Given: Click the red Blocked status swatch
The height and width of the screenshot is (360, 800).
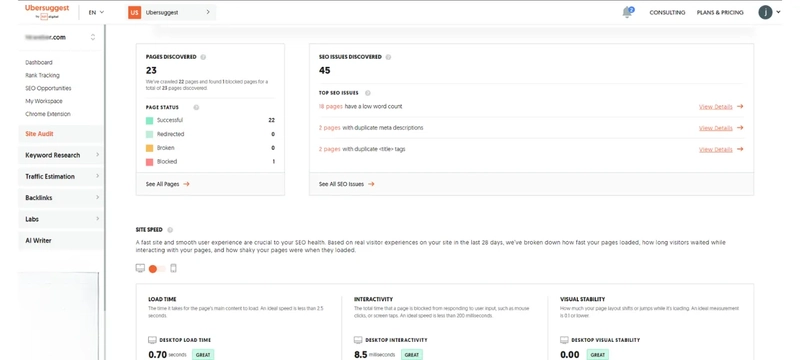Looking at the screenshot, I should pos(149,162).
